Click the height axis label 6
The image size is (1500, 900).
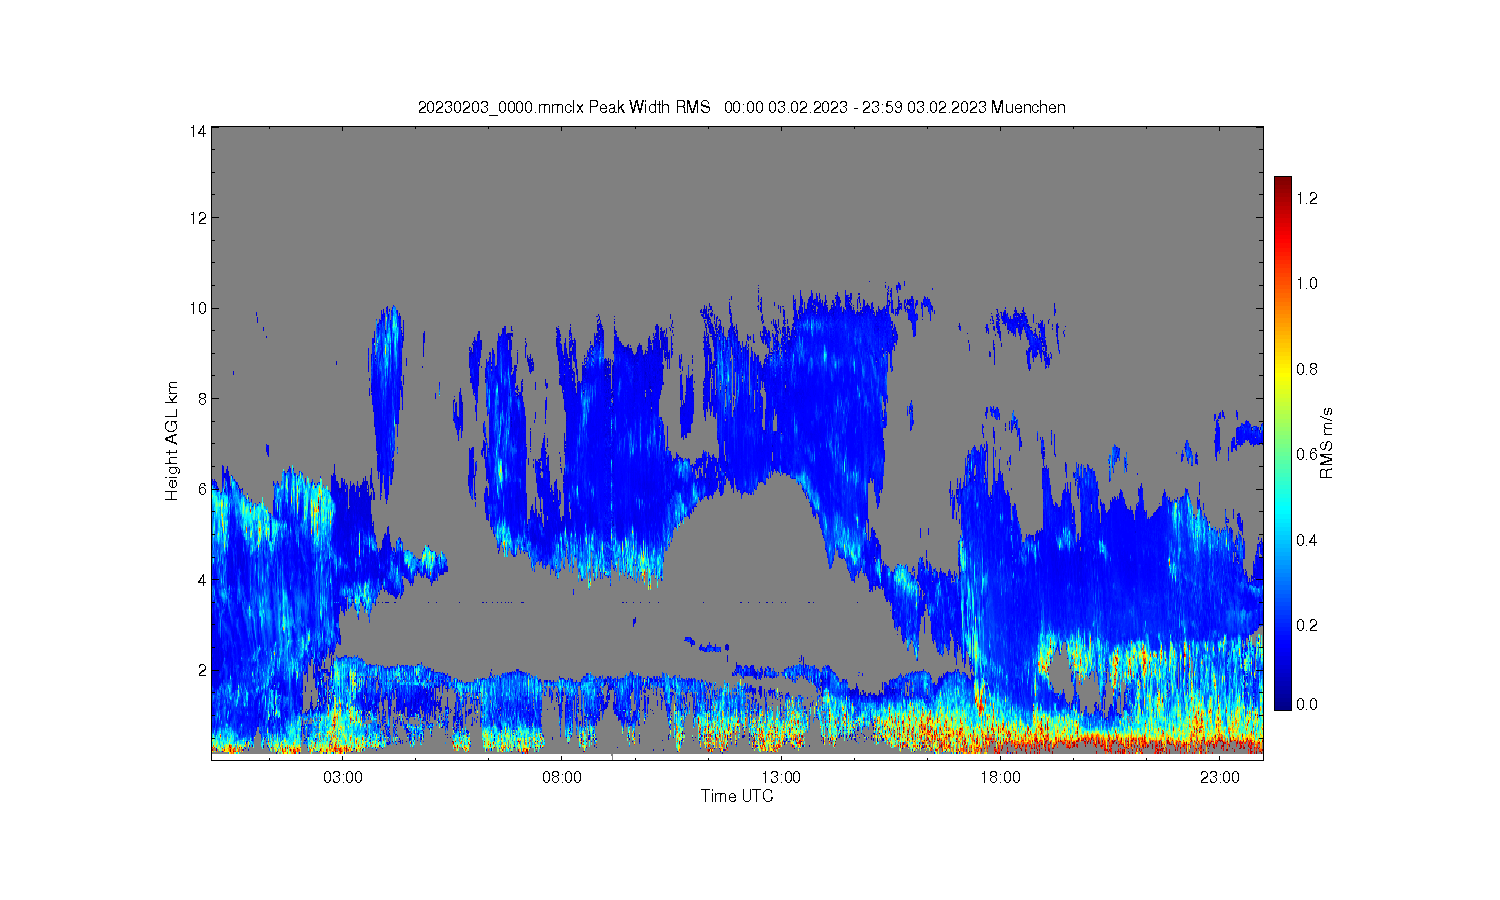tap(202, 489)
